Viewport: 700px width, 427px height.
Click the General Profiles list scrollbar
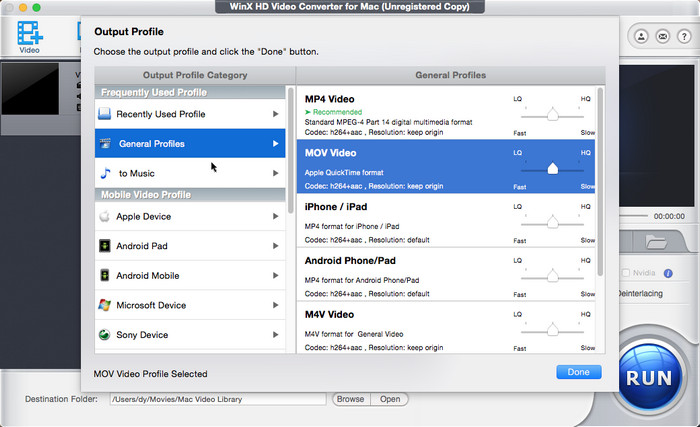click(600, 182)
